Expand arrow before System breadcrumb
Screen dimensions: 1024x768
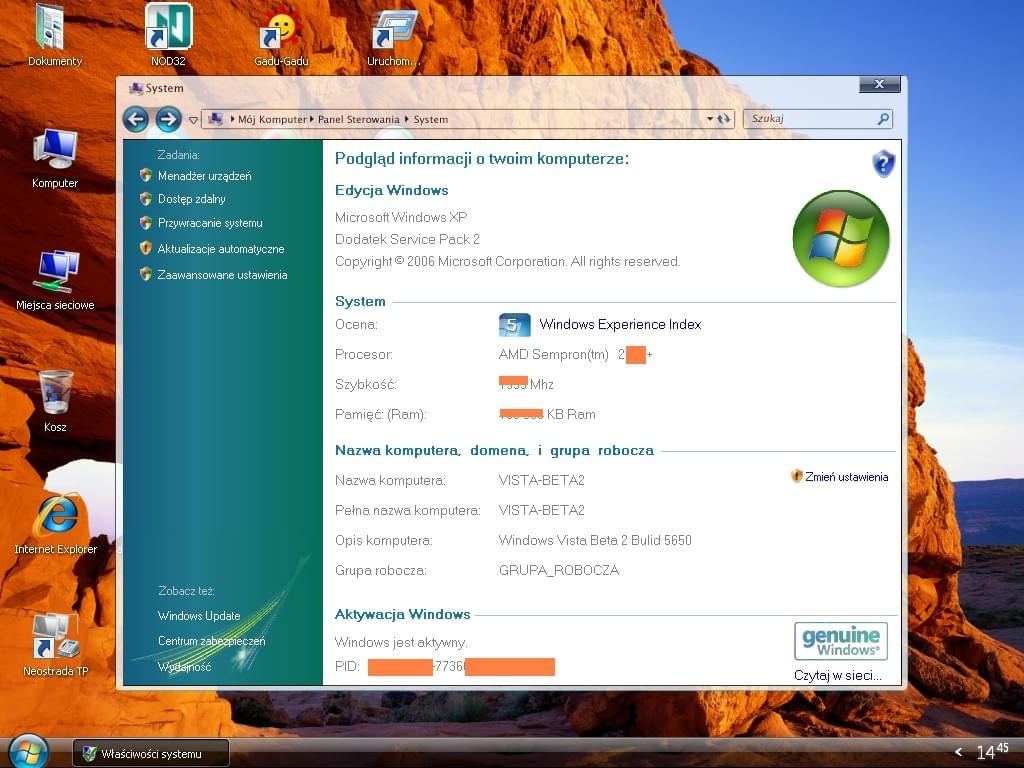[406, 120]
